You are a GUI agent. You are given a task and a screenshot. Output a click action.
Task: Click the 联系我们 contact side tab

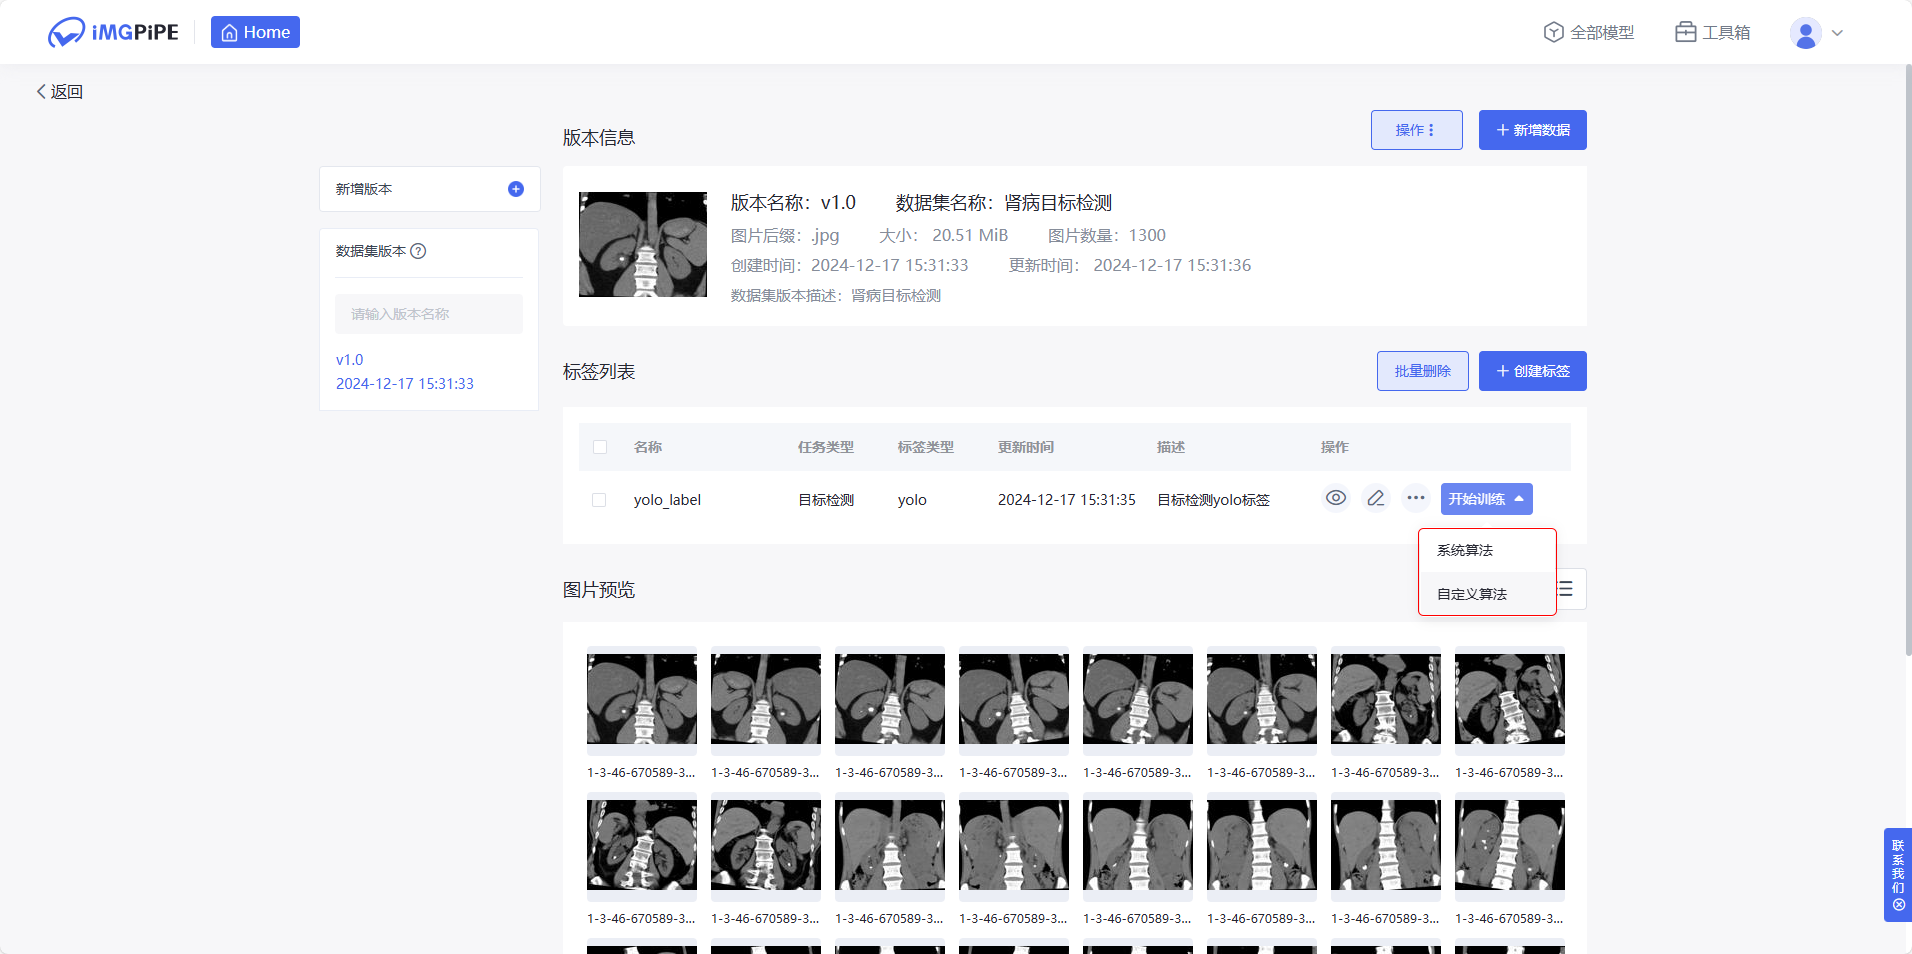coord(1898,866)
